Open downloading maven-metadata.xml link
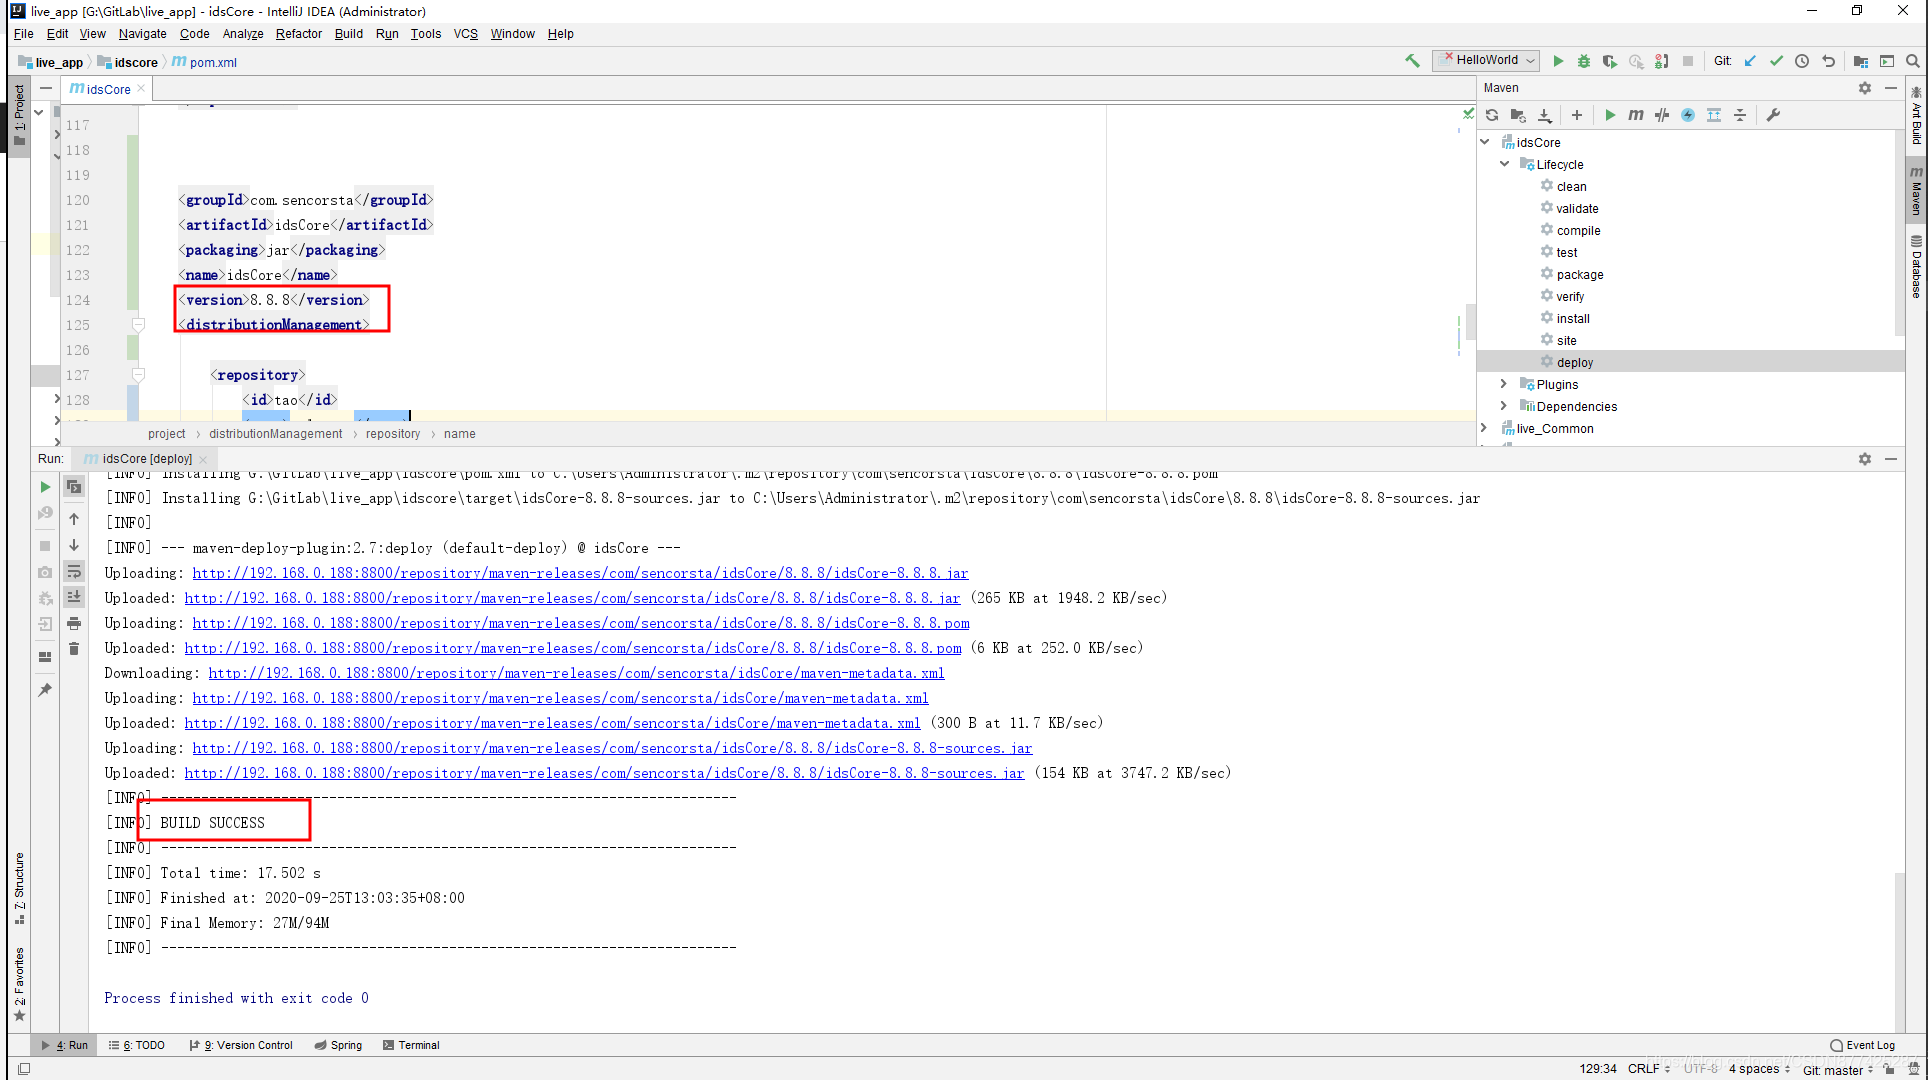 [x=576, y=673]
